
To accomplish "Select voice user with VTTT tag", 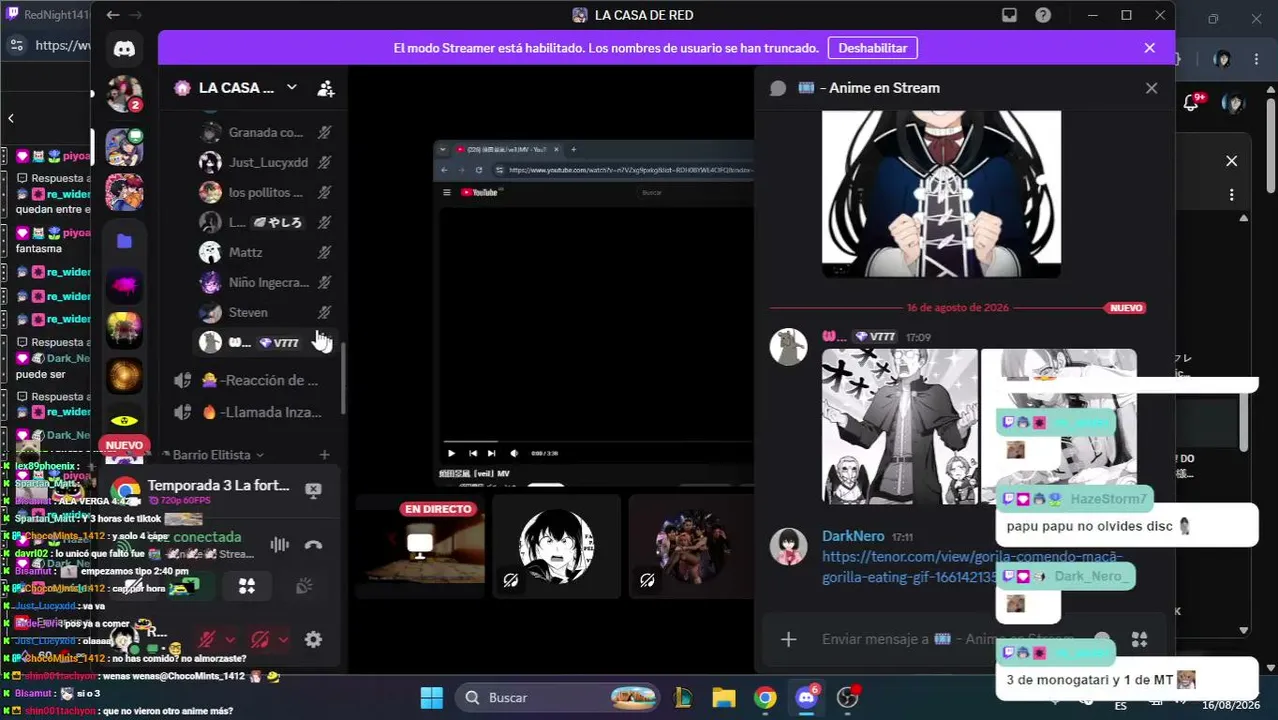I will pyautogui.click(x=266, y=342).
